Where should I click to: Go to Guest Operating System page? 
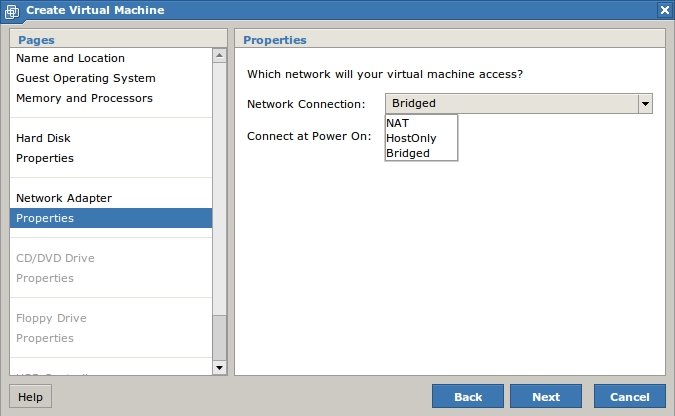pyautogui.click(x=111, y=78)
